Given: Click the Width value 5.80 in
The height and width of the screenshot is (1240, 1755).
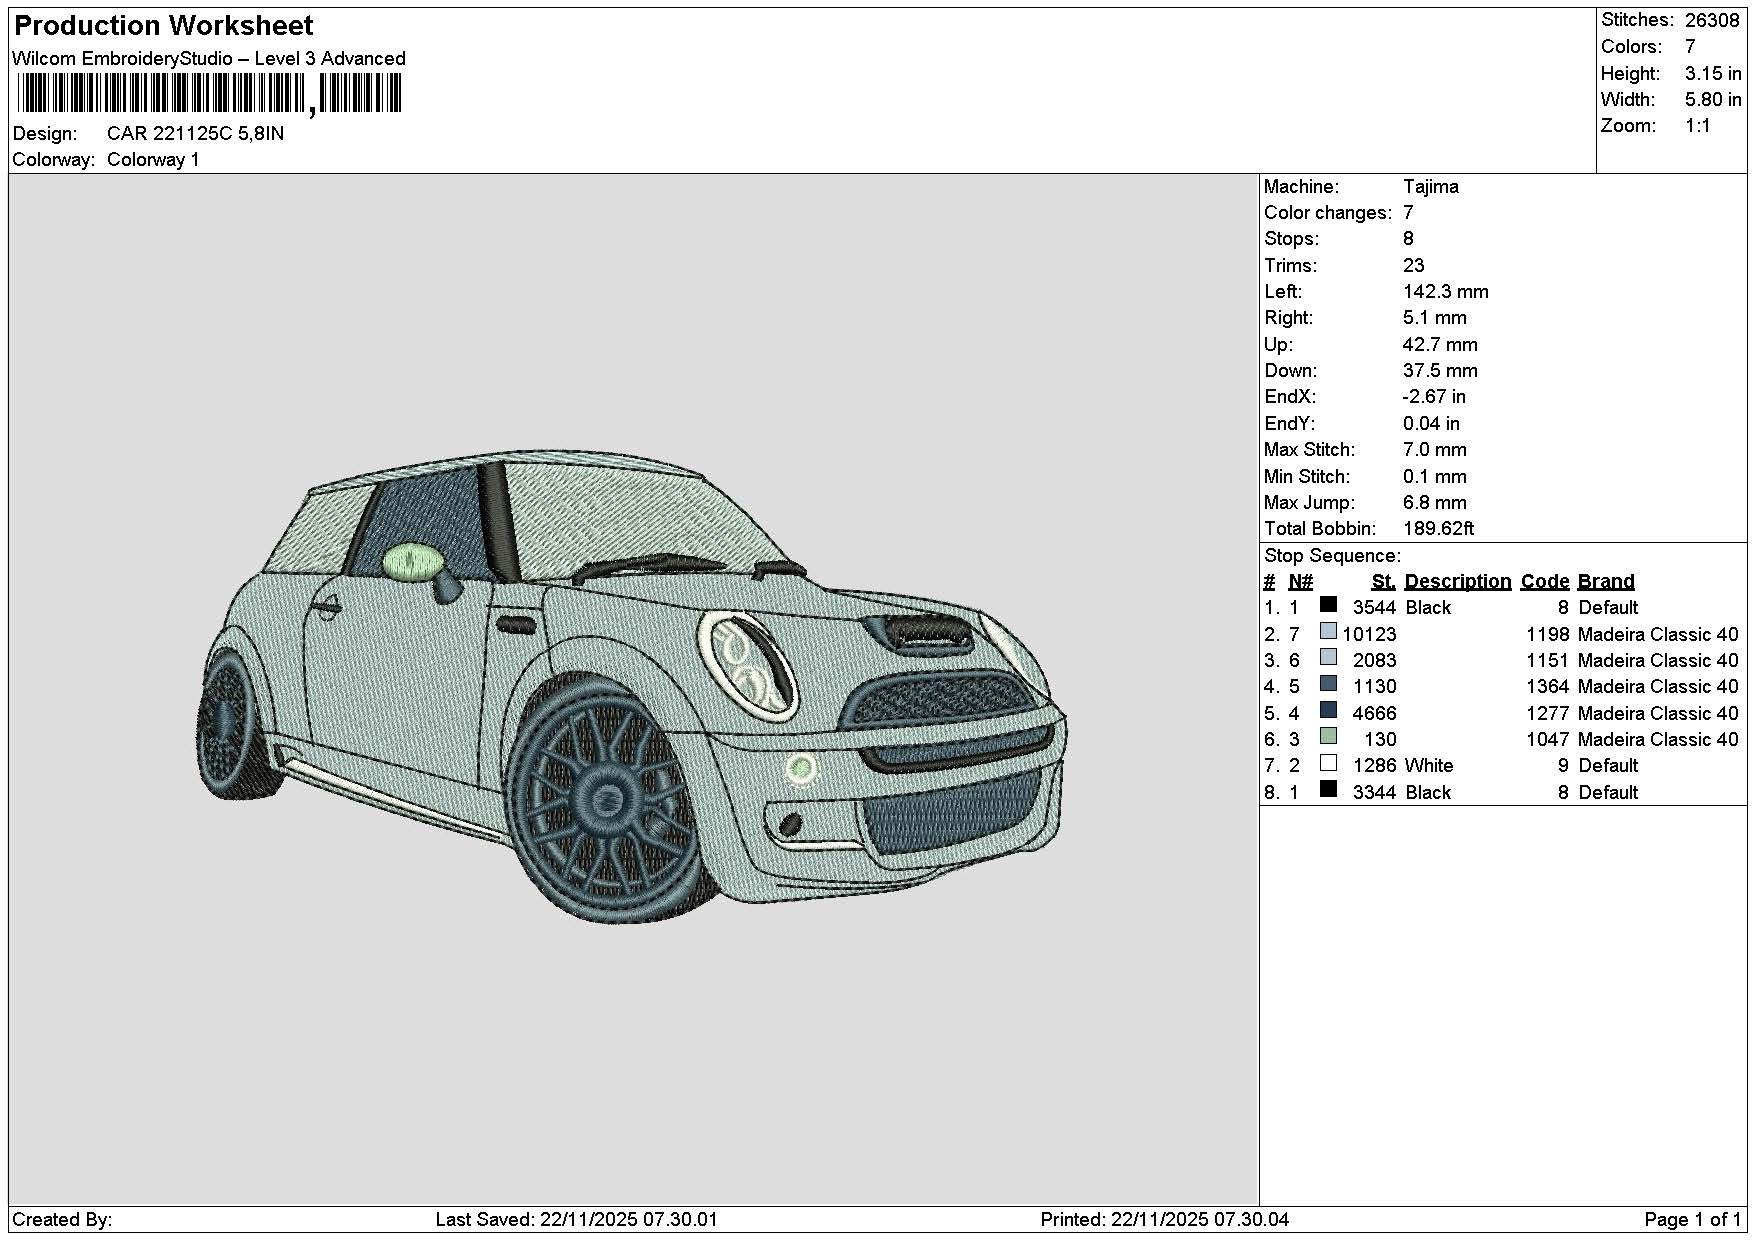Looking at the screenshot, I should point(1713,100).
